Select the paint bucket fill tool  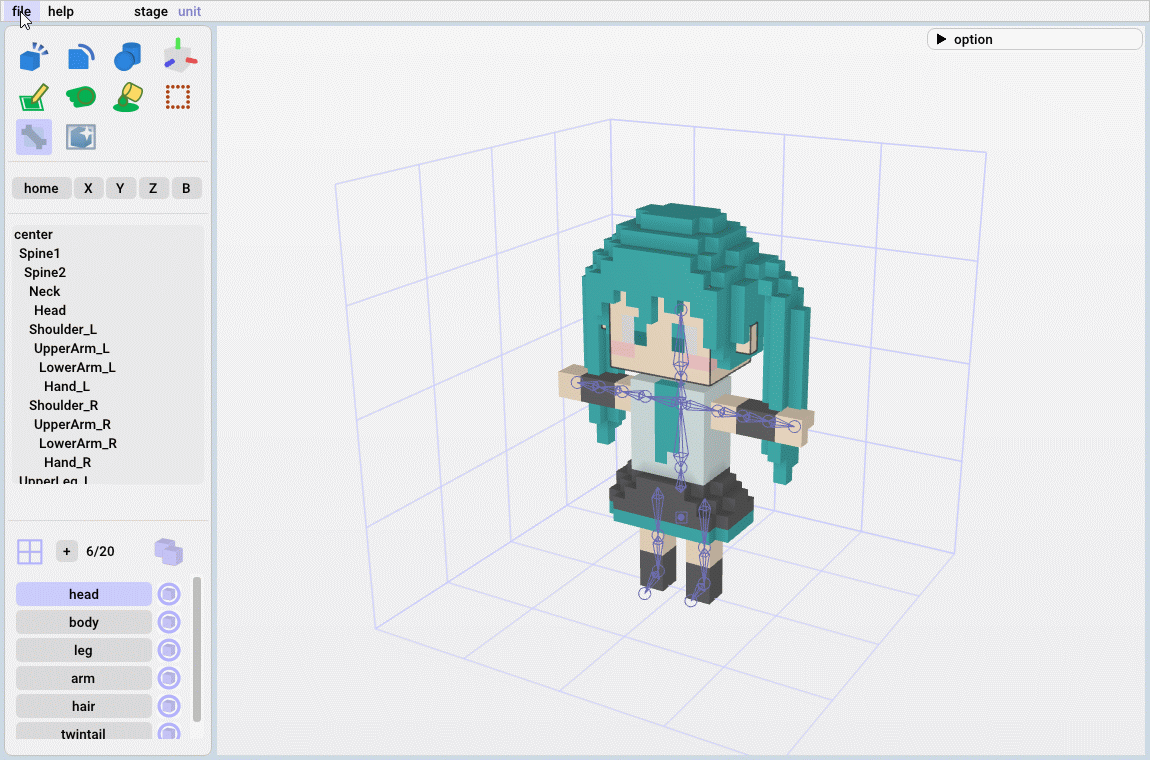tap(128, 97)
